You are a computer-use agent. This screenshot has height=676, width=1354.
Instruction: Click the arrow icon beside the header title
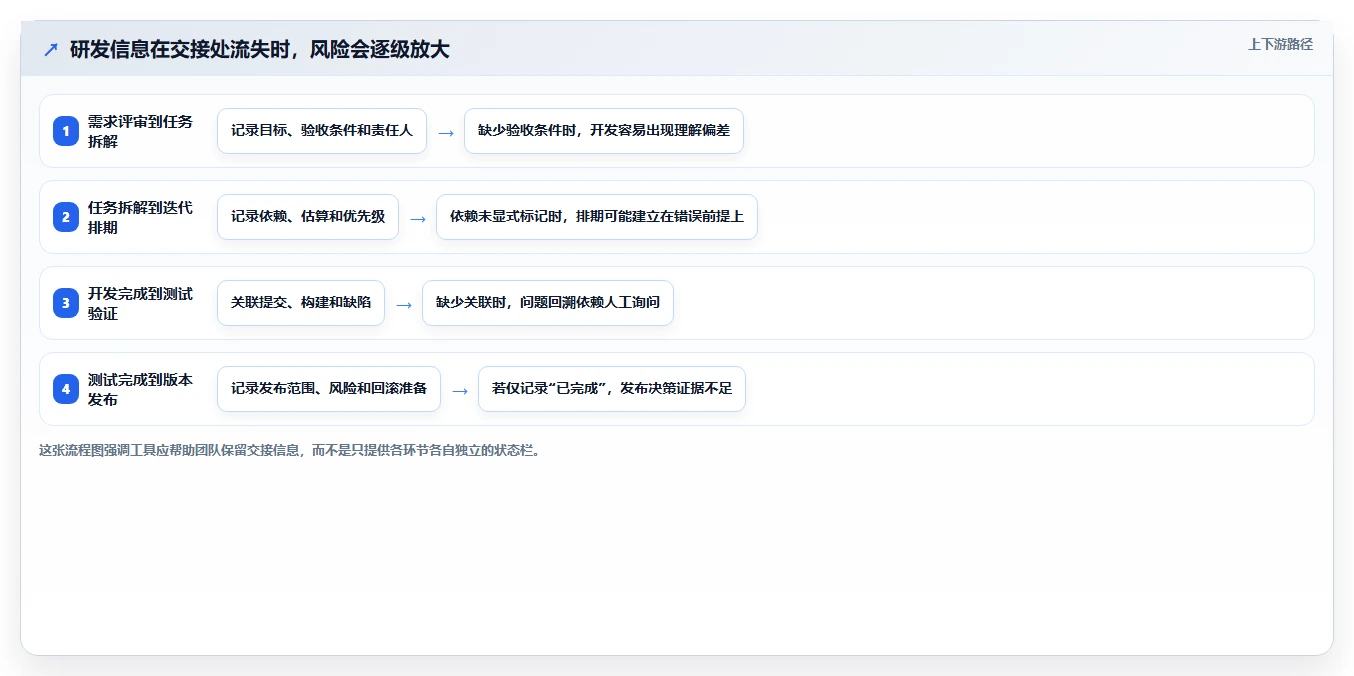51,50
